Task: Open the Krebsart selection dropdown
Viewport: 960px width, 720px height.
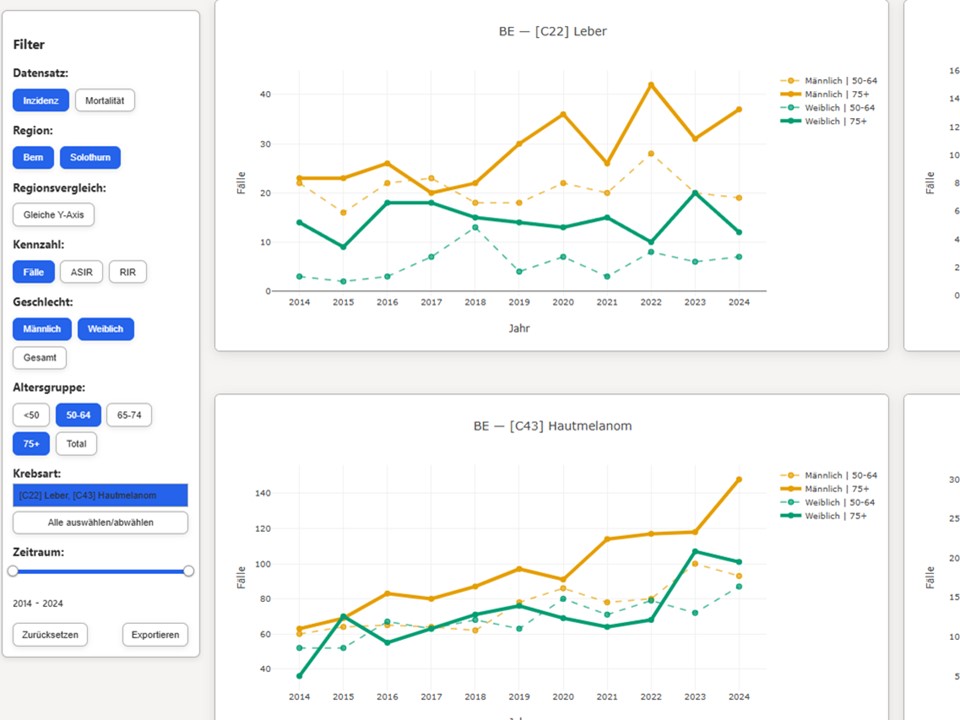Action: click(x=100, y=495)
